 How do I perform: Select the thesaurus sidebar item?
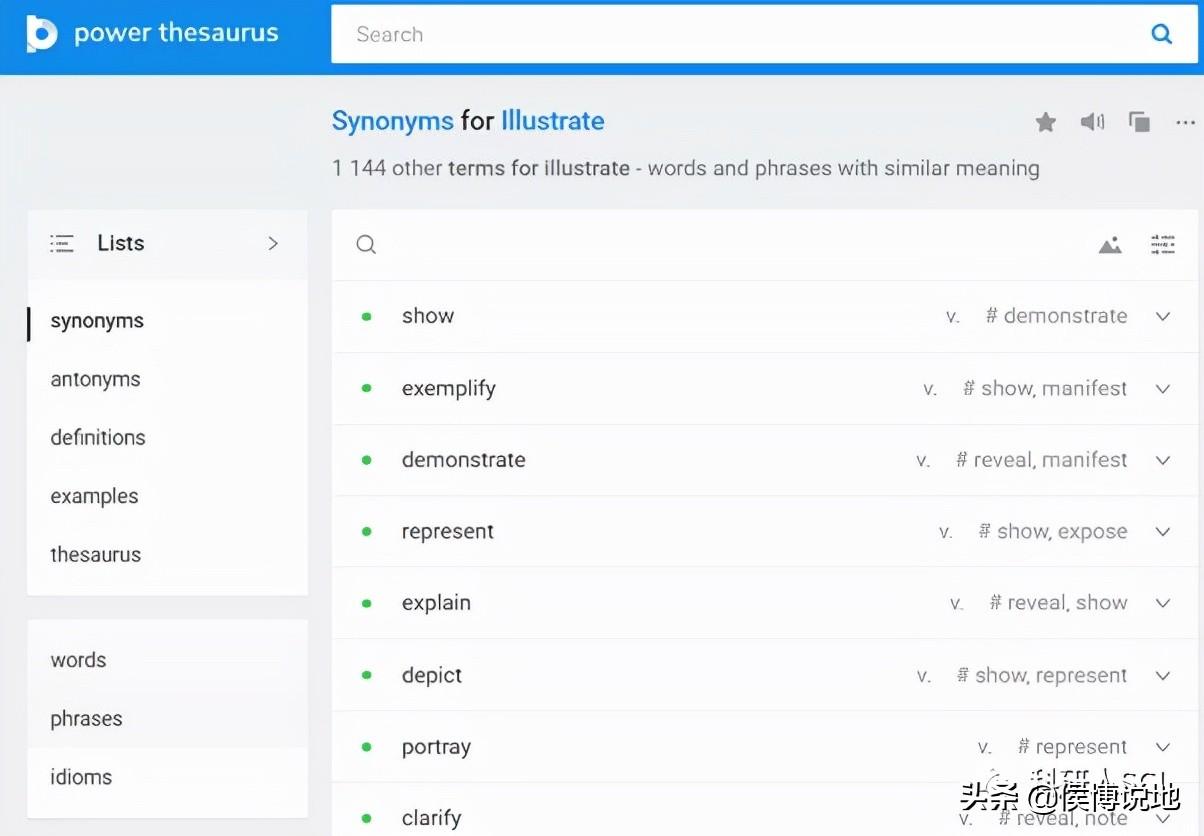96,555
